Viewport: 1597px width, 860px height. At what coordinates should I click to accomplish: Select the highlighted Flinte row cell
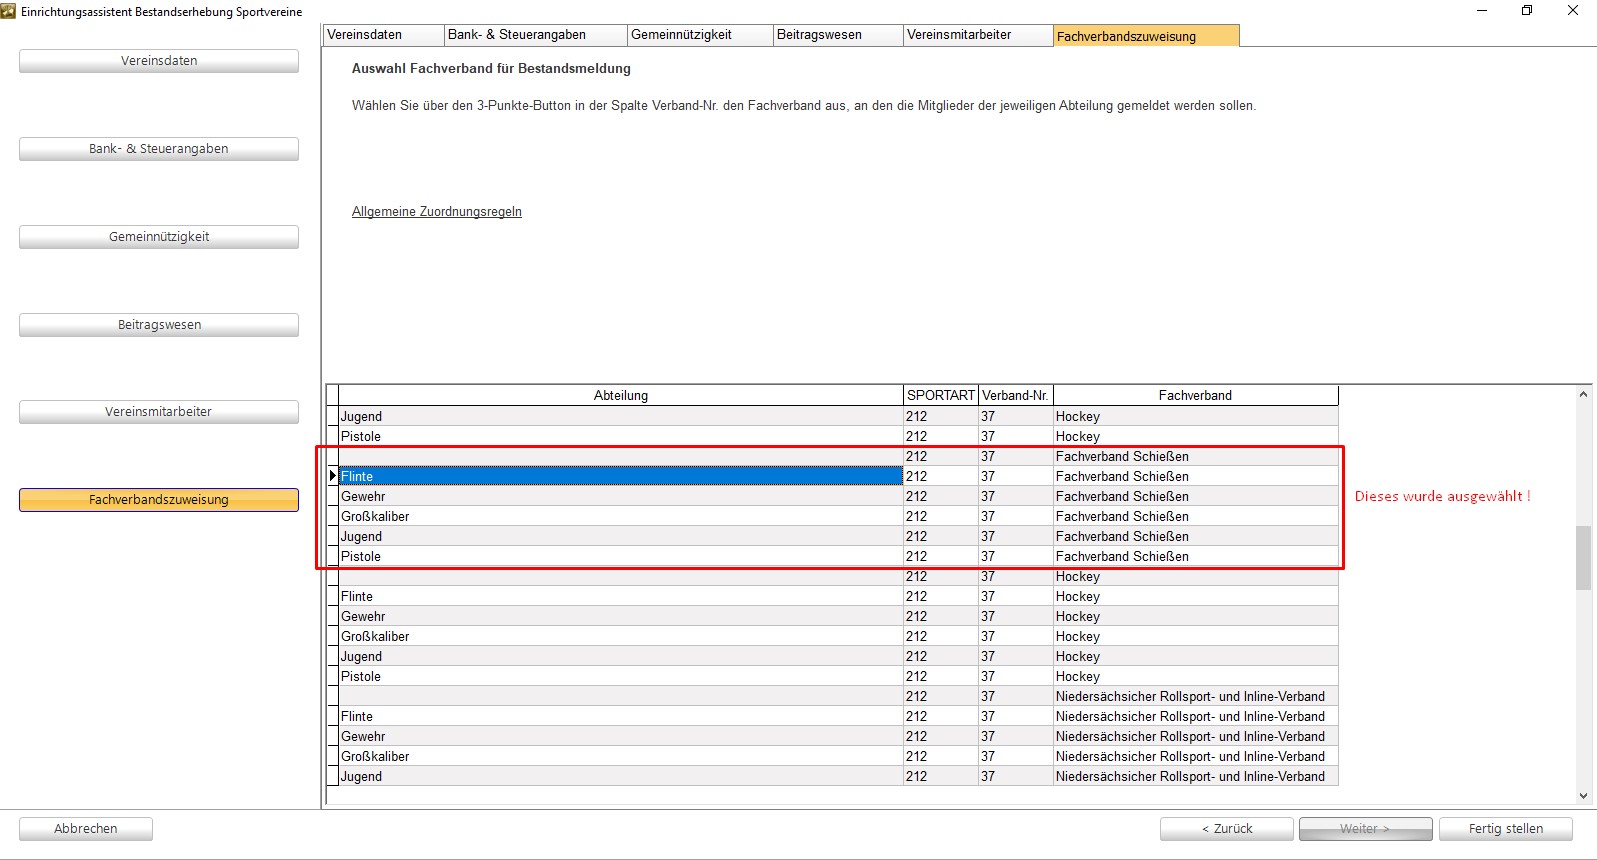tap(621, 476)
